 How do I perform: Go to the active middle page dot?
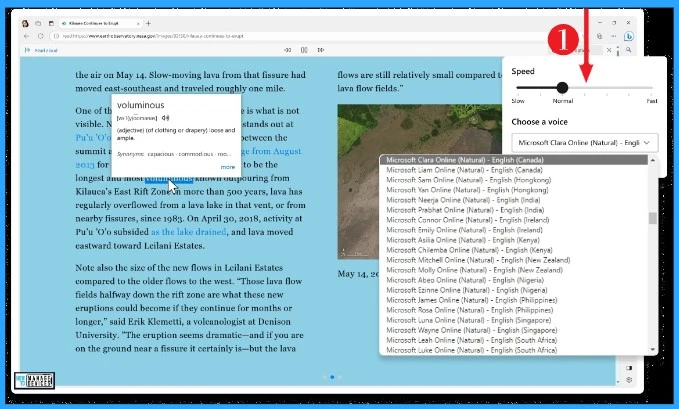click(332, 377)
